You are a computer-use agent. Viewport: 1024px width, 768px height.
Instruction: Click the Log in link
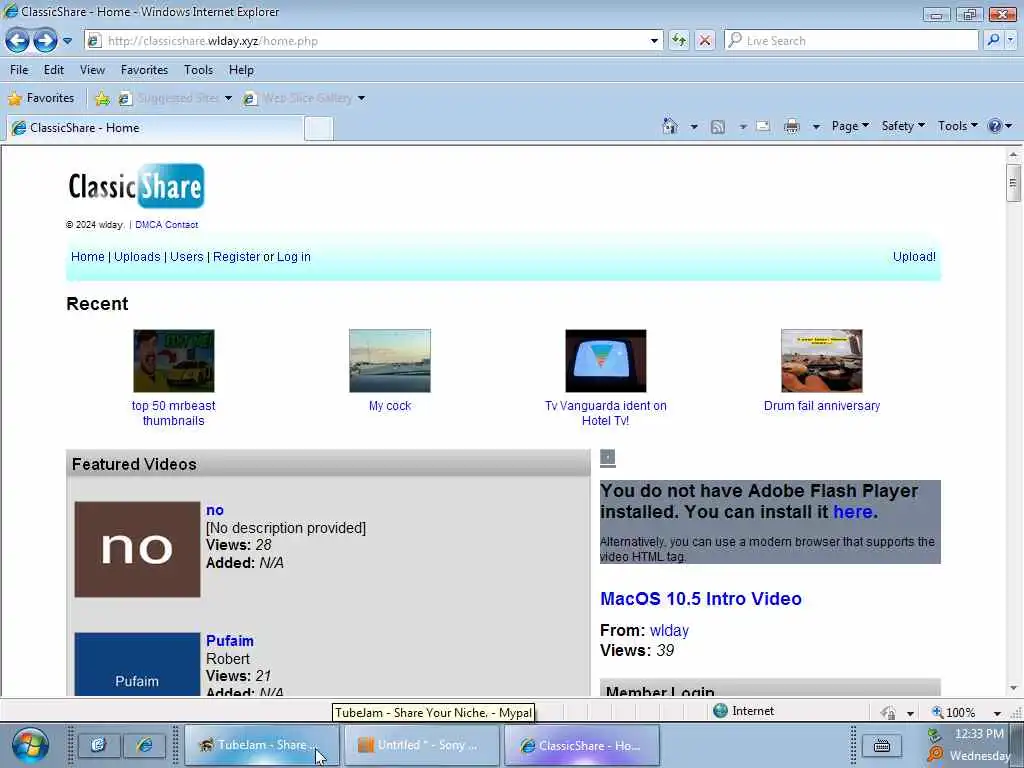click(x=294, y=257)
